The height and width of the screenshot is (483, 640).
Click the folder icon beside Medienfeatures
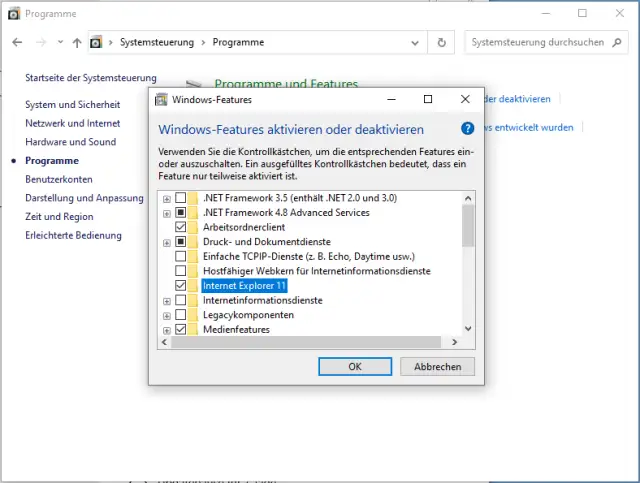193,329
